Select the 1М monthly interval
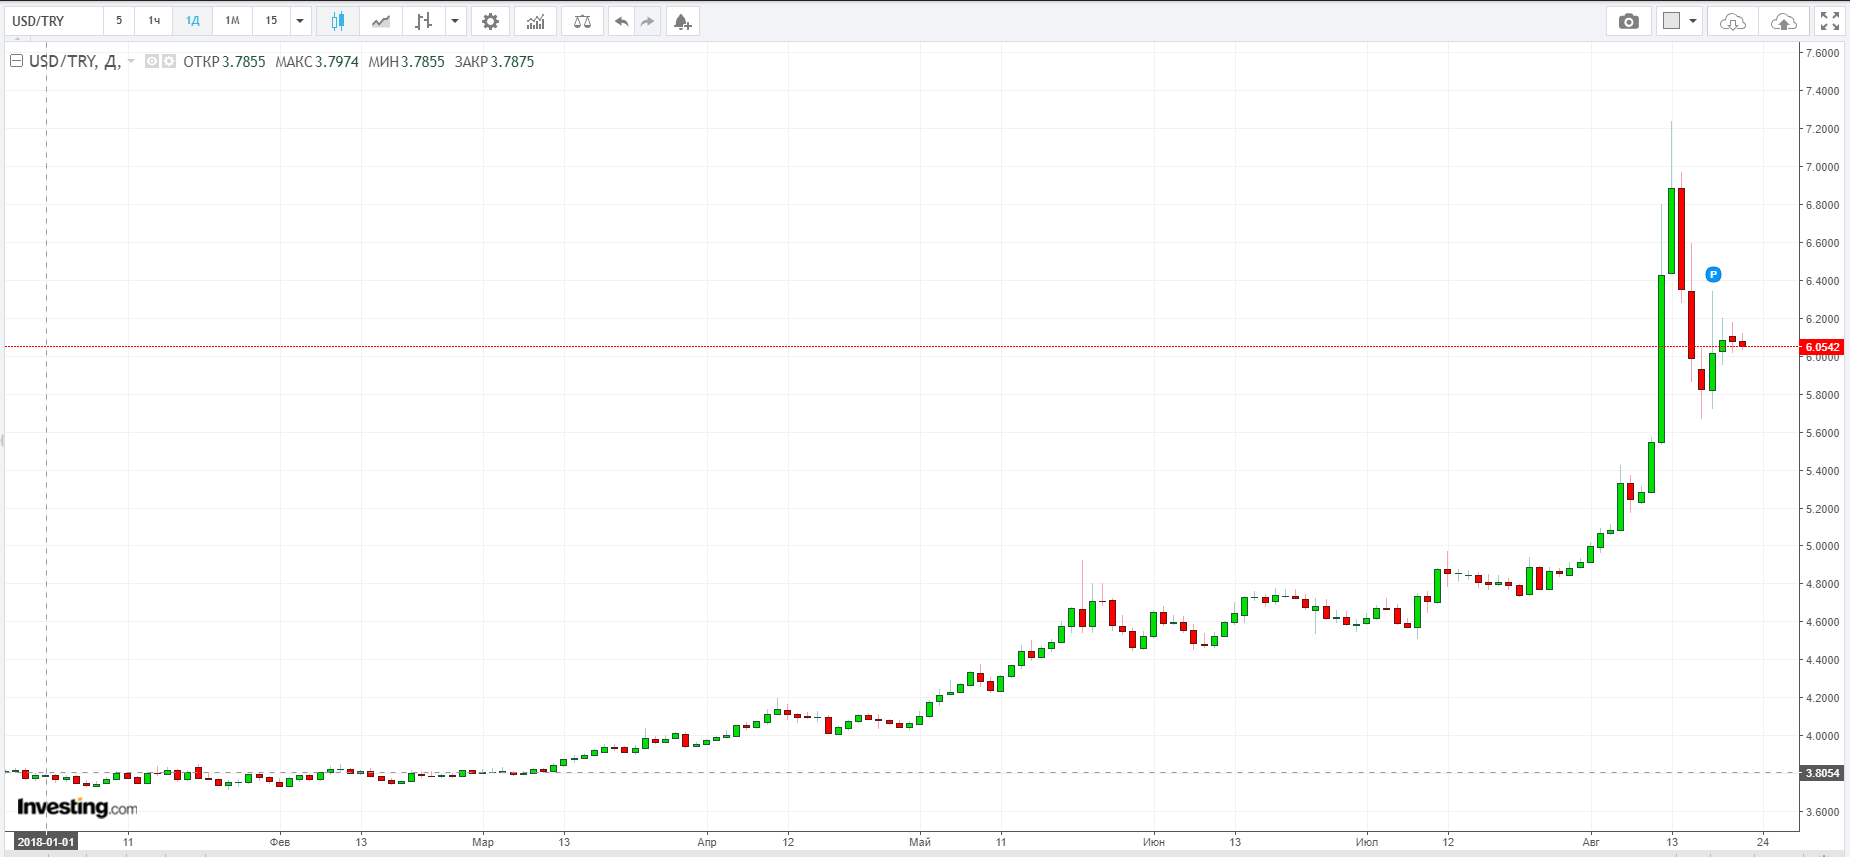 tap(232, 21)
